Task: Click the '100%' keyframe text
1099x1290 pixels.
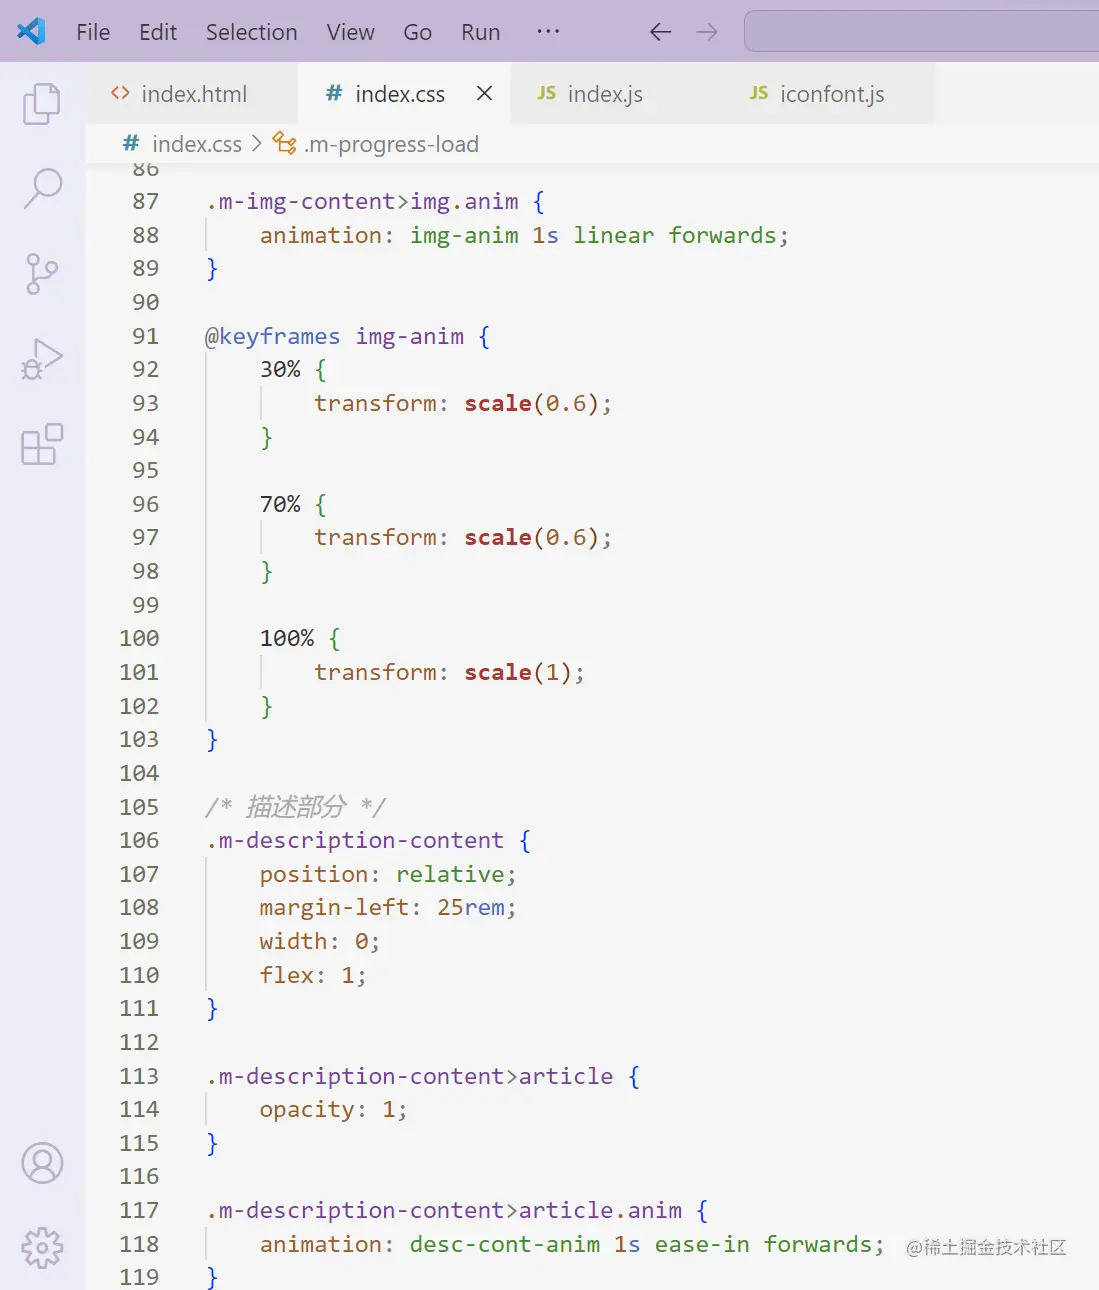Action: [x=287, y=638]
